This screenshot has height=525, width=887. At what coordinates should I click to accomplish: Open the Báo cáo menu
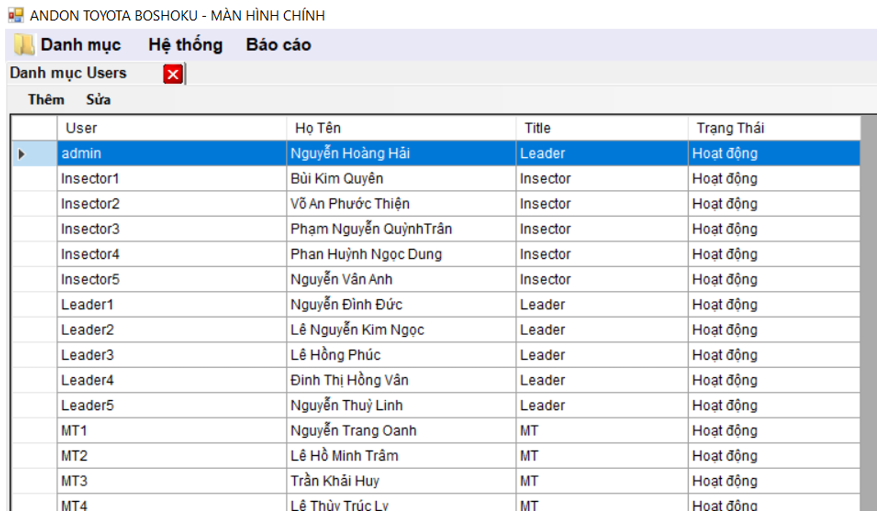pos(278,45)
